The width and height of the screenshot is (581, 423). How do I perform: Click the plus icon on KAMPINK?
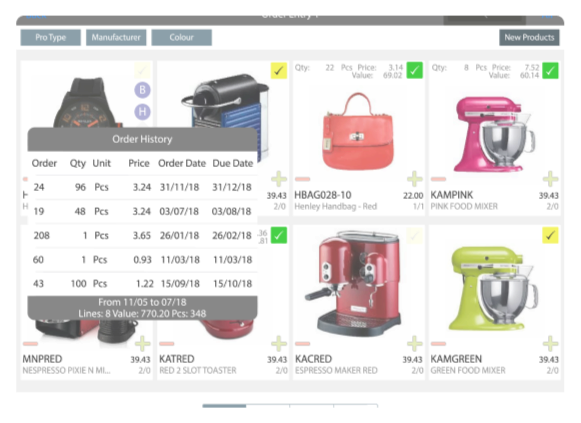click(x=550, y=179)
